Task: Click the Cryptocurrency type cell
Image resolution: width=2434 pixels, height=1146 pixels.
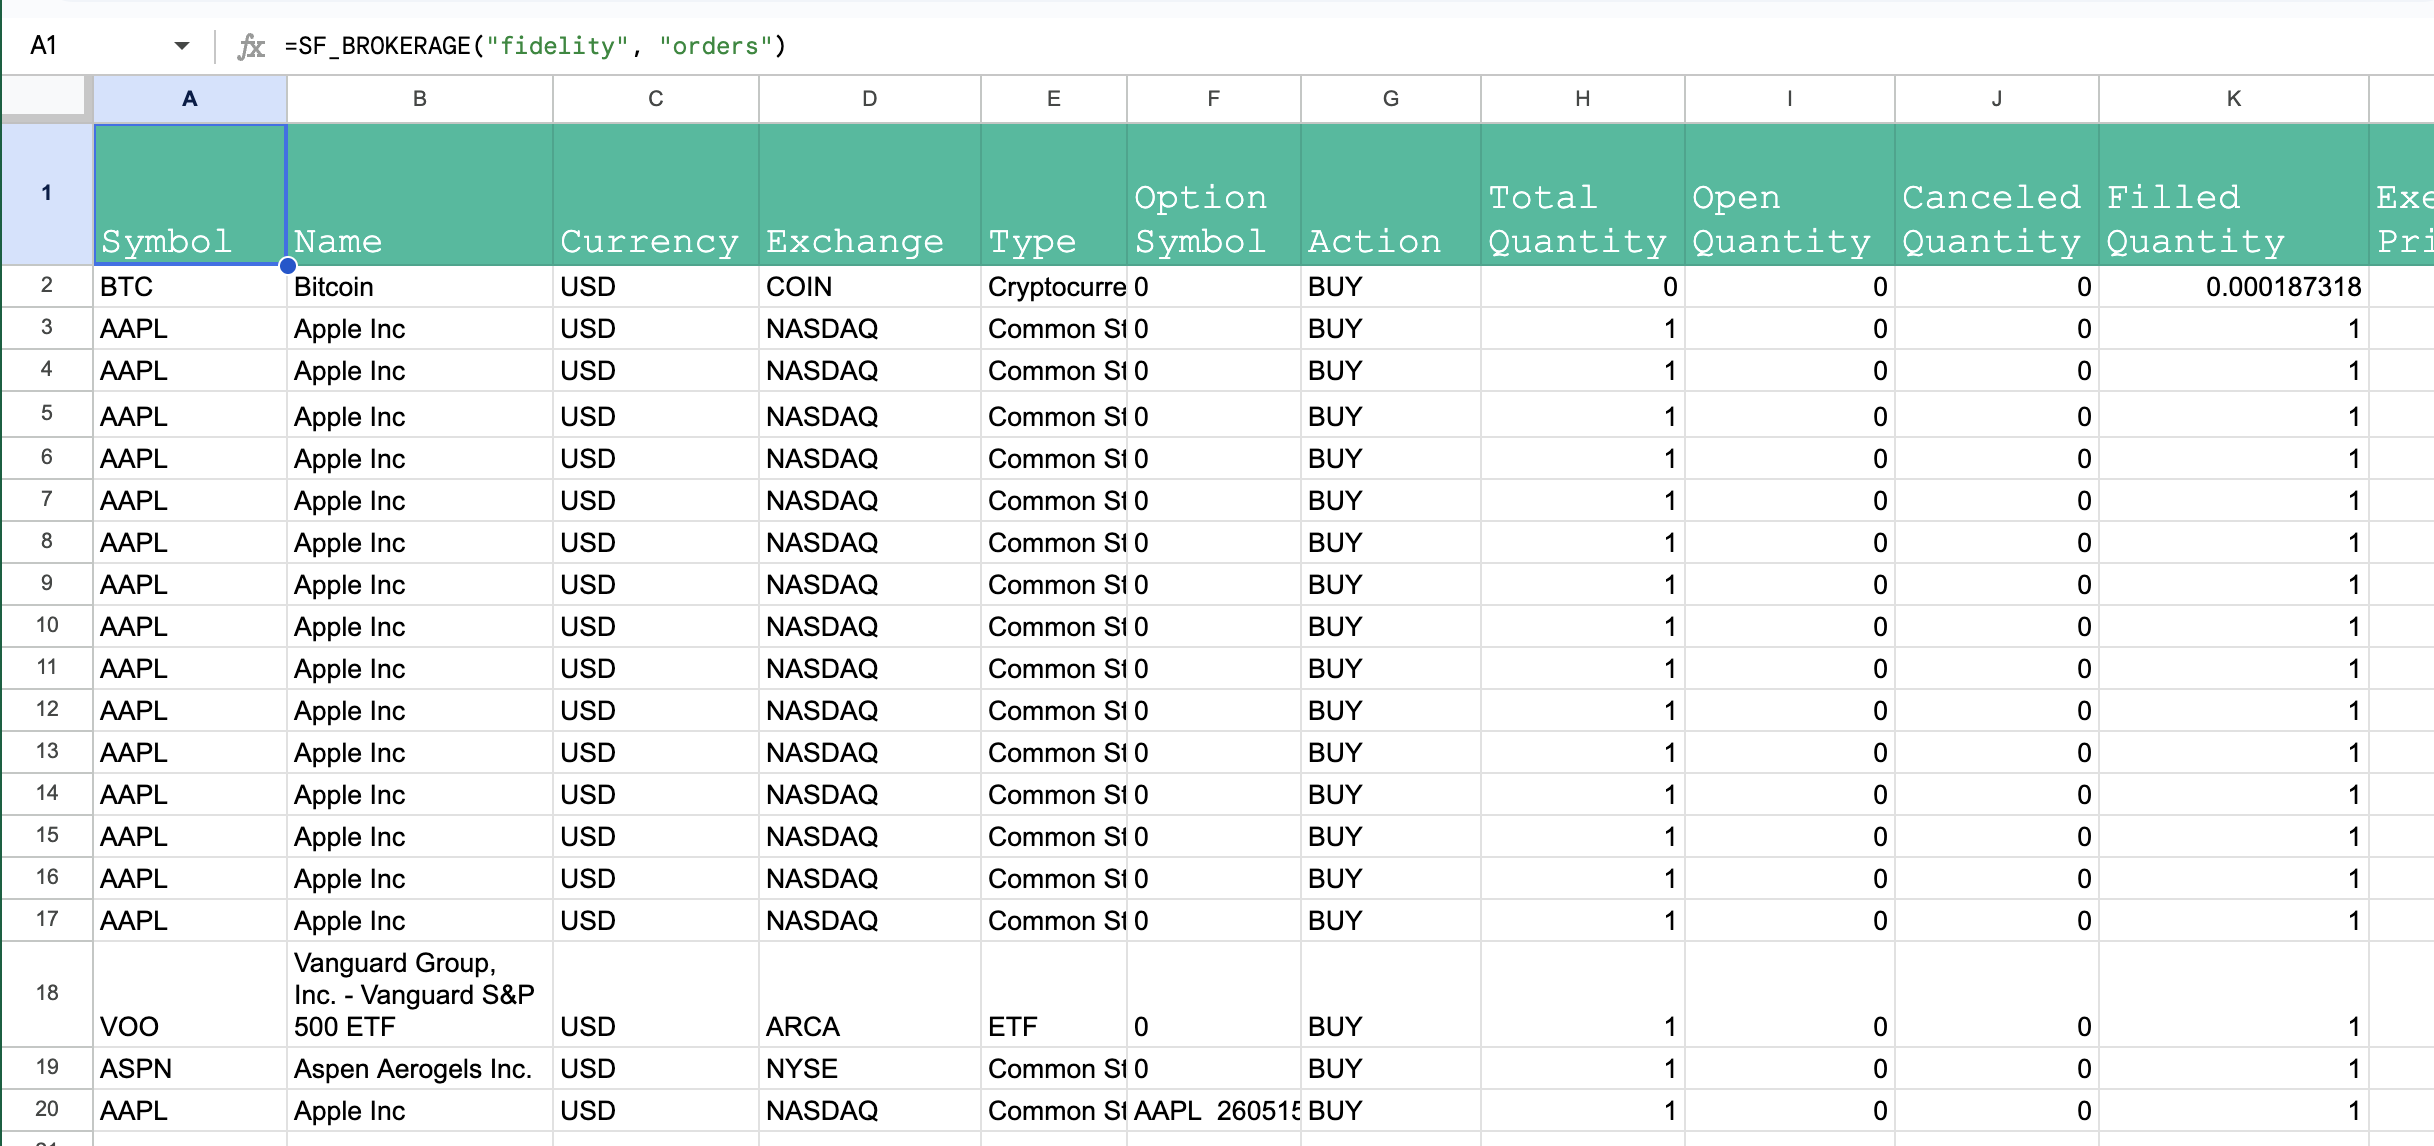Action: click(x=1054, y=287)
